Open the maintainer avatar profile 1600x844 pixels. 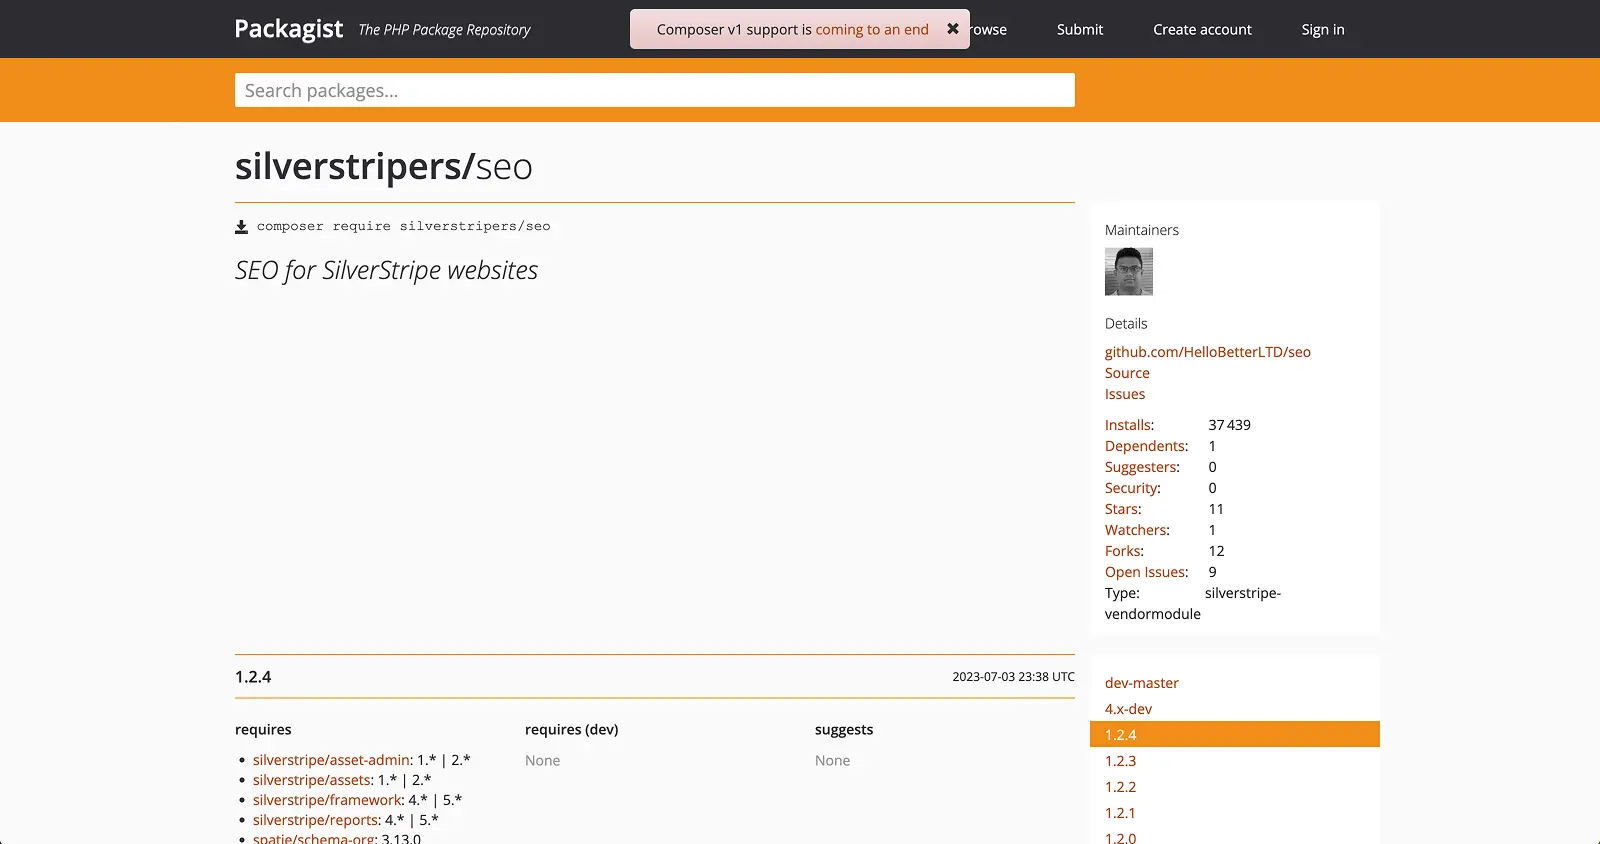coord(1129,272)
